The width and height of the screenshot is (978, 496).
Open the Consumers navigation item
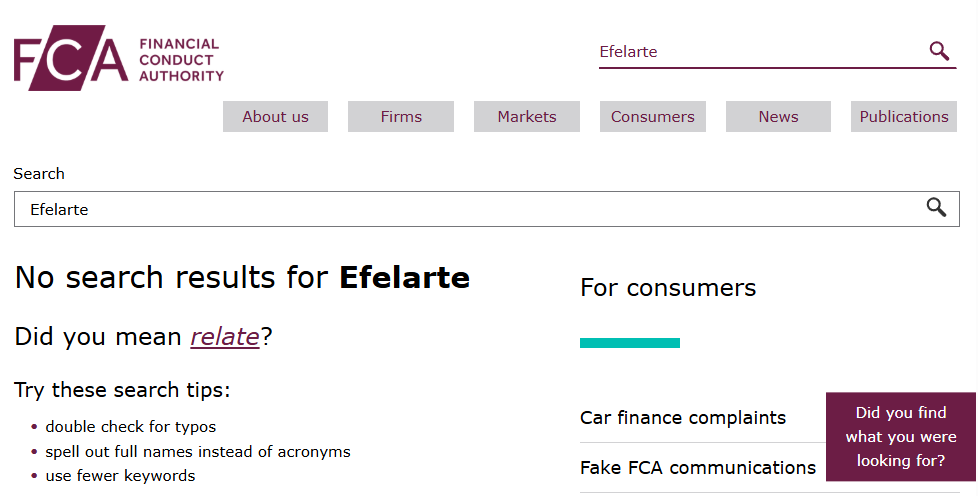point(652,117)
